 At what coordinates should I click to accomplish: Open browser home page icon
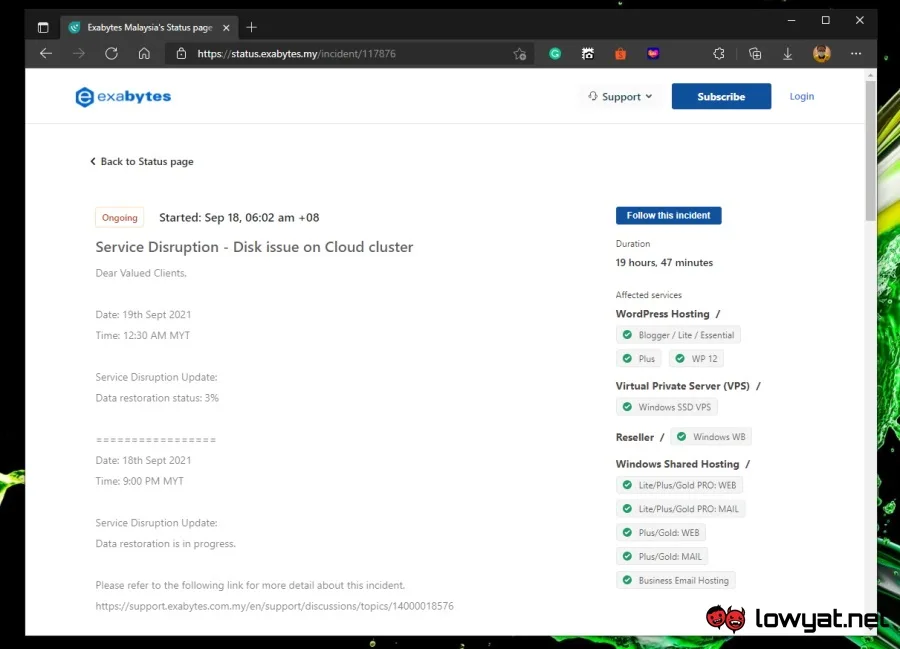(144, 53)
